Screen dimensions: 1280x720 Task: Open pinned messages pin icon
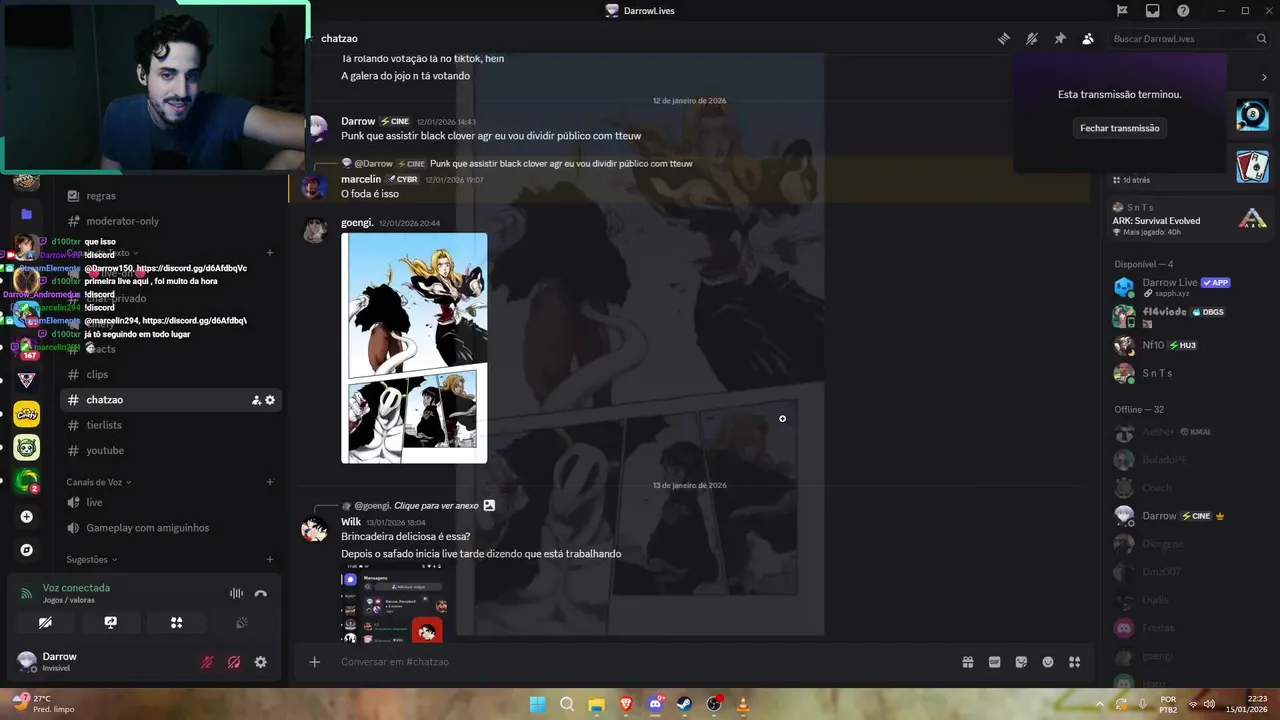(x=1060, y=39)
